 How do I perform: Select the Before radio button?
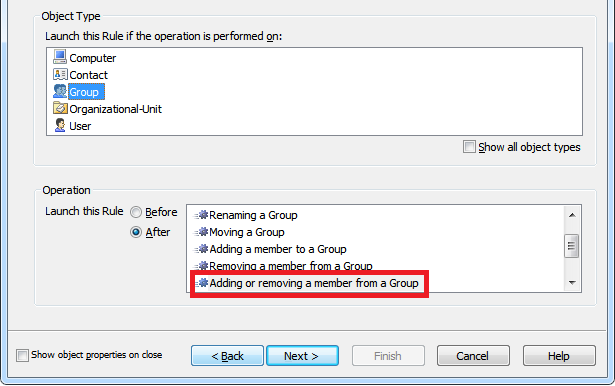pyautogui.click(x=136, y=212)
